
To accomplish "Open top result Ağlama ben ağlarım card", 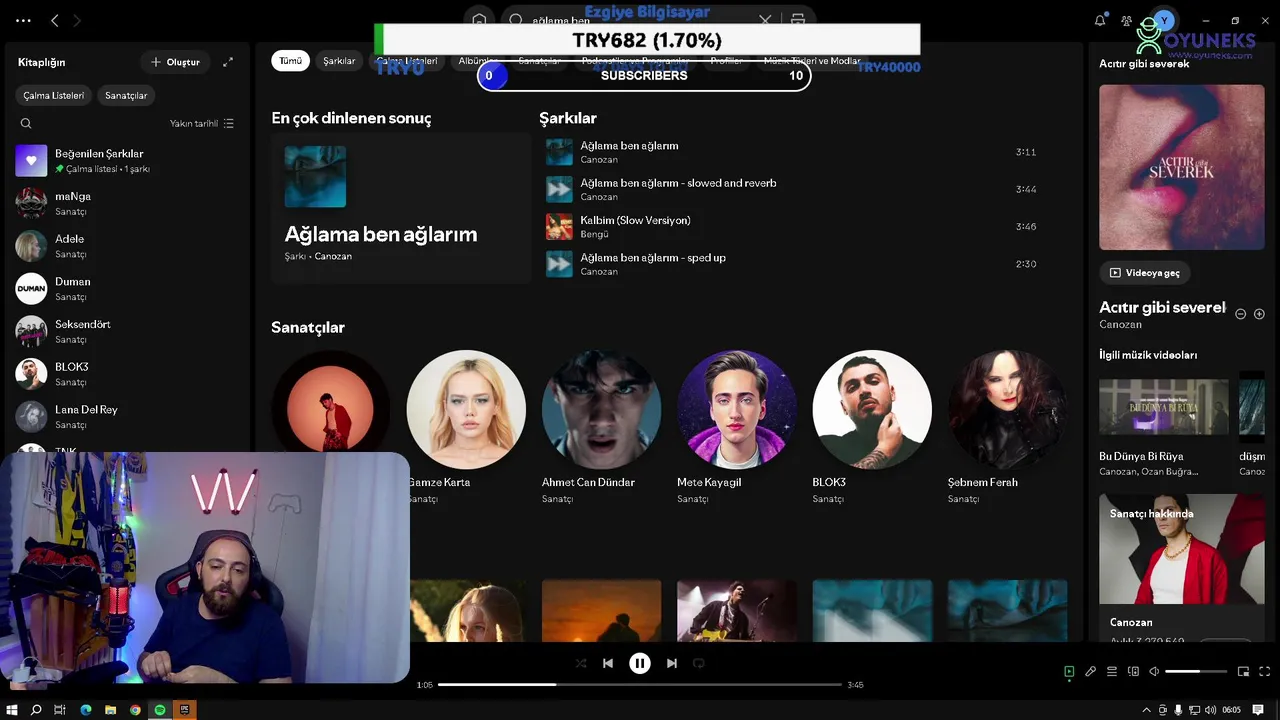I will pyautogui.click(x=401, y=208).
